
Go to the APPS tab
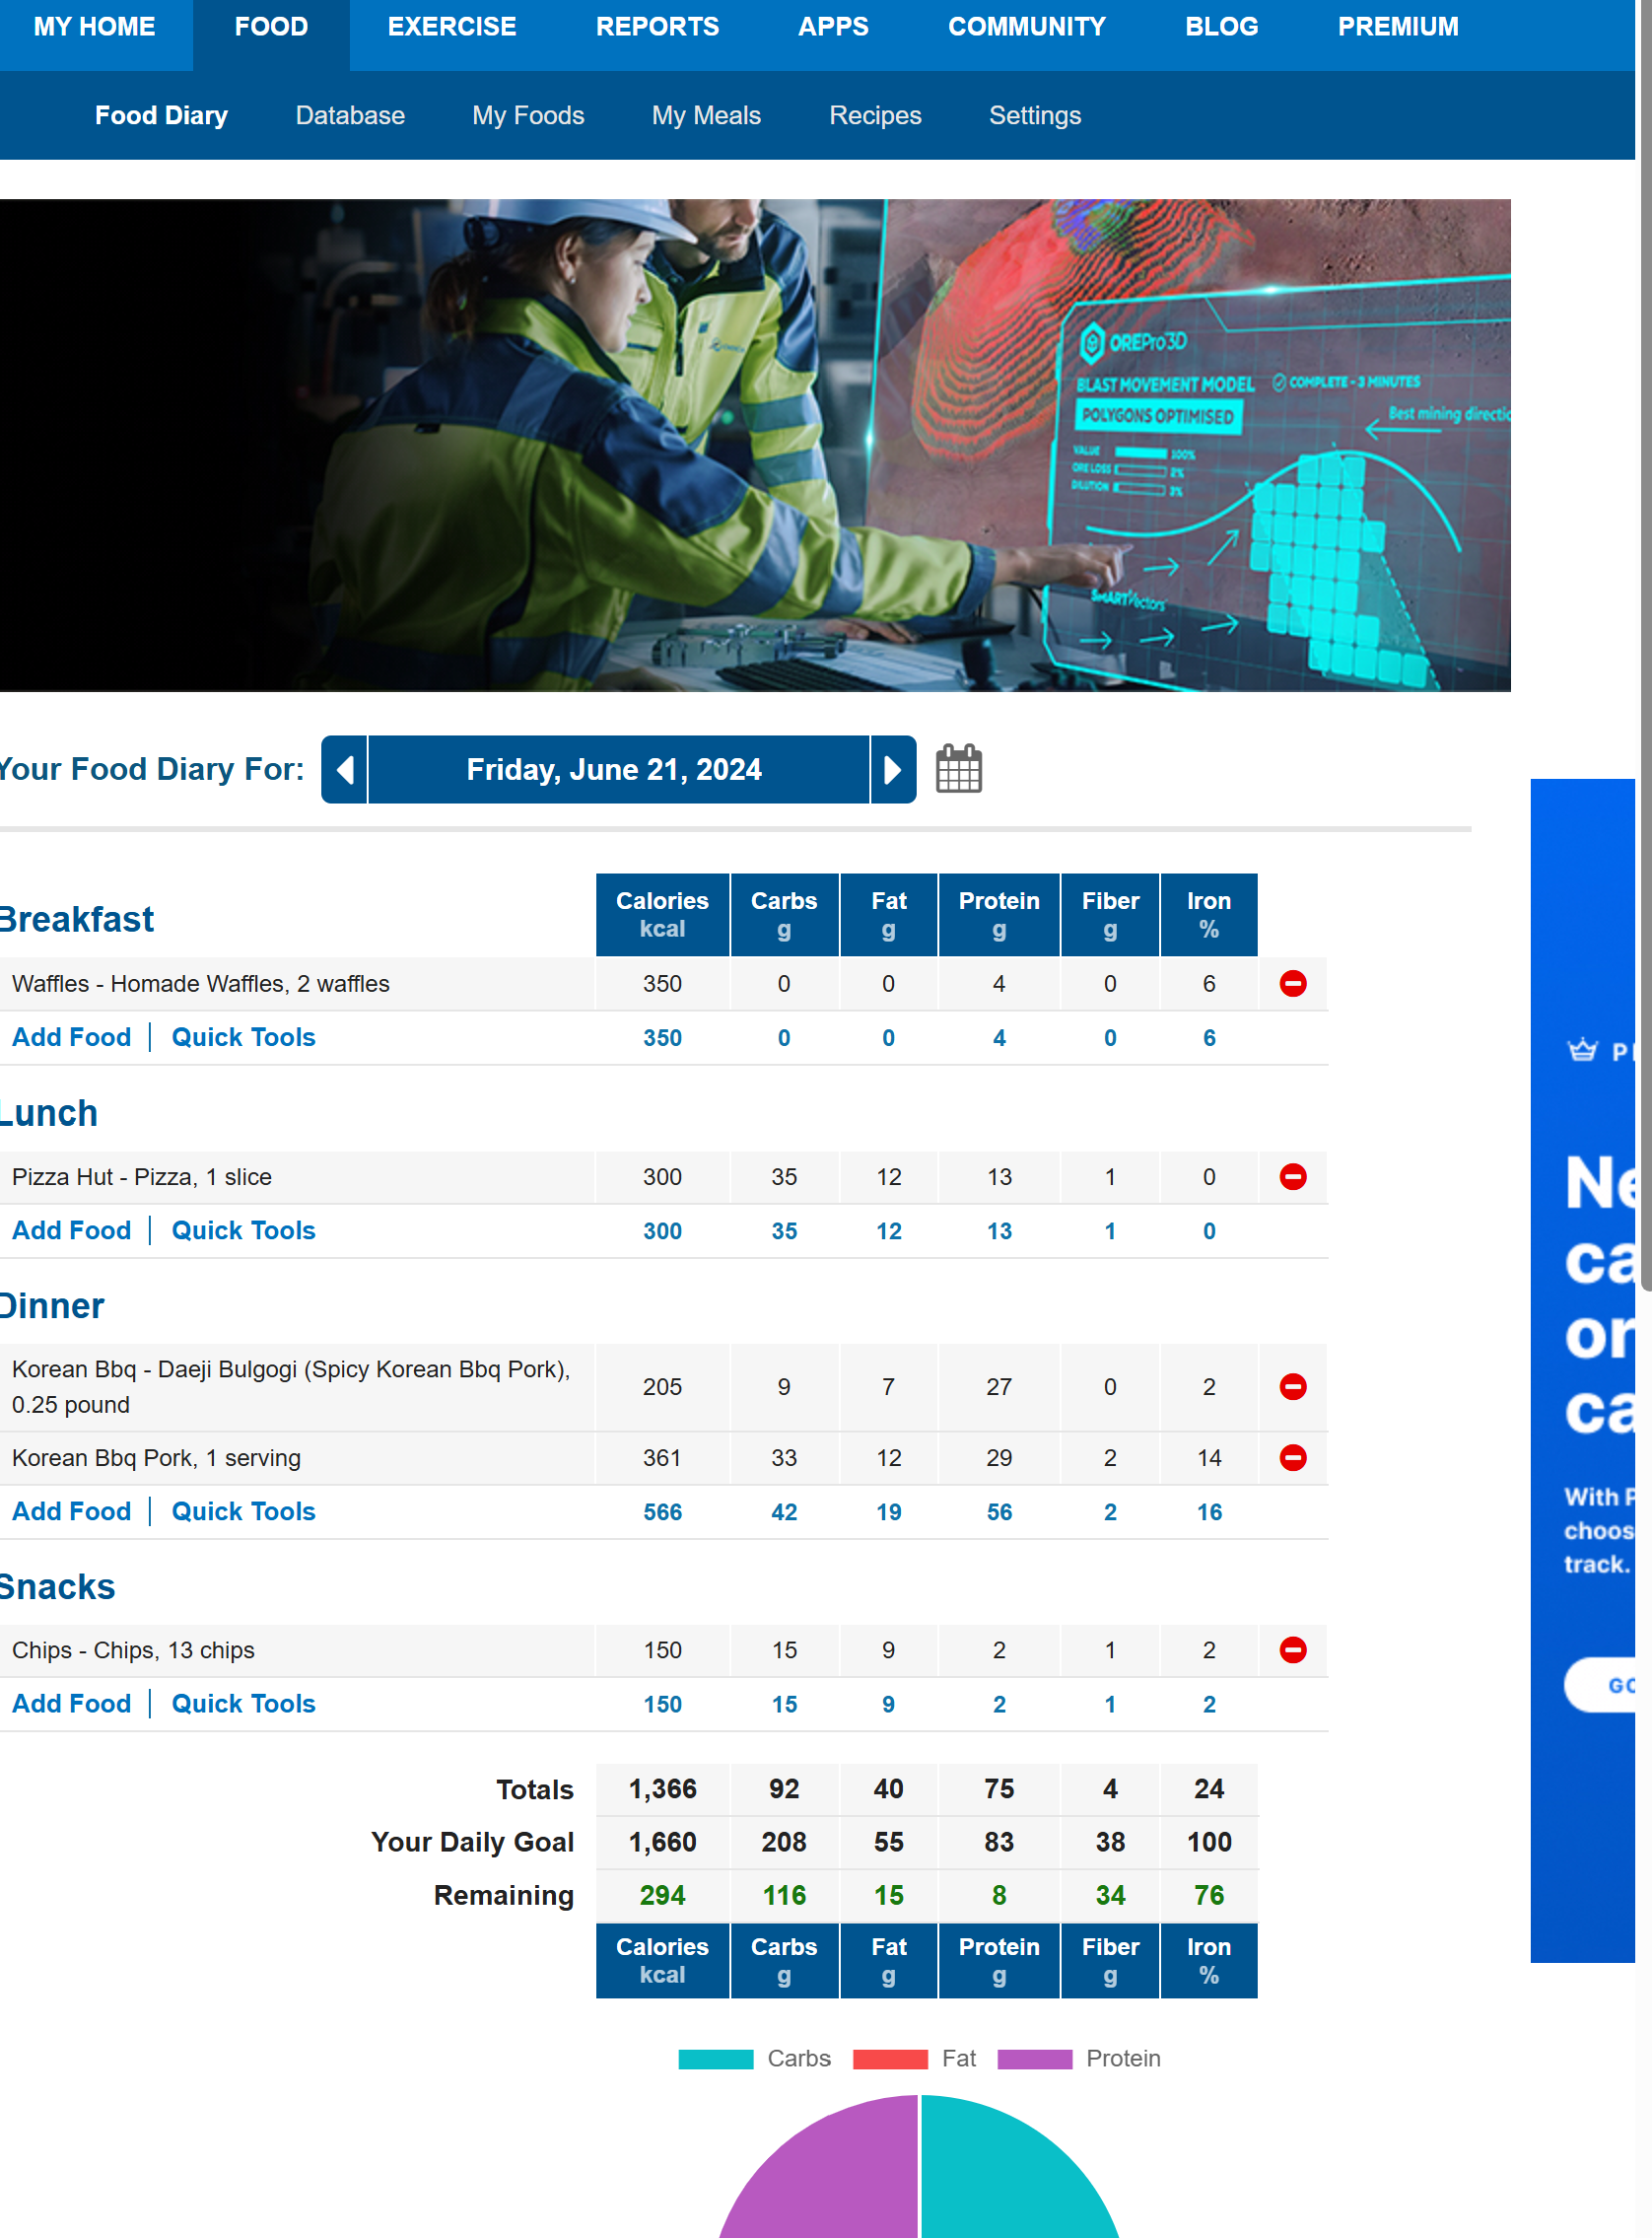point(833,27)
